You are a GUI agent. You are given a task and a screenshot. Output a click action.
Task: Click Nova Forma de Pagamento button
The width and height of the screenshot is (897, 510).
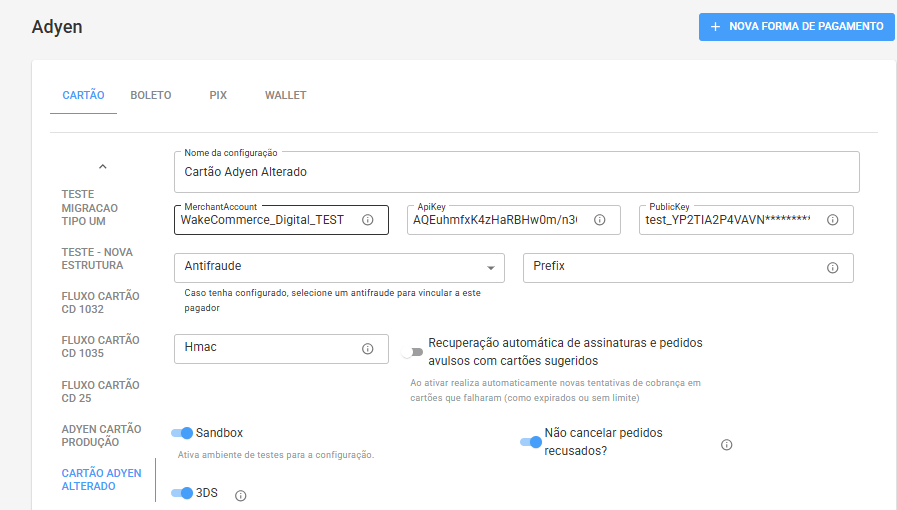coord(796,27)
